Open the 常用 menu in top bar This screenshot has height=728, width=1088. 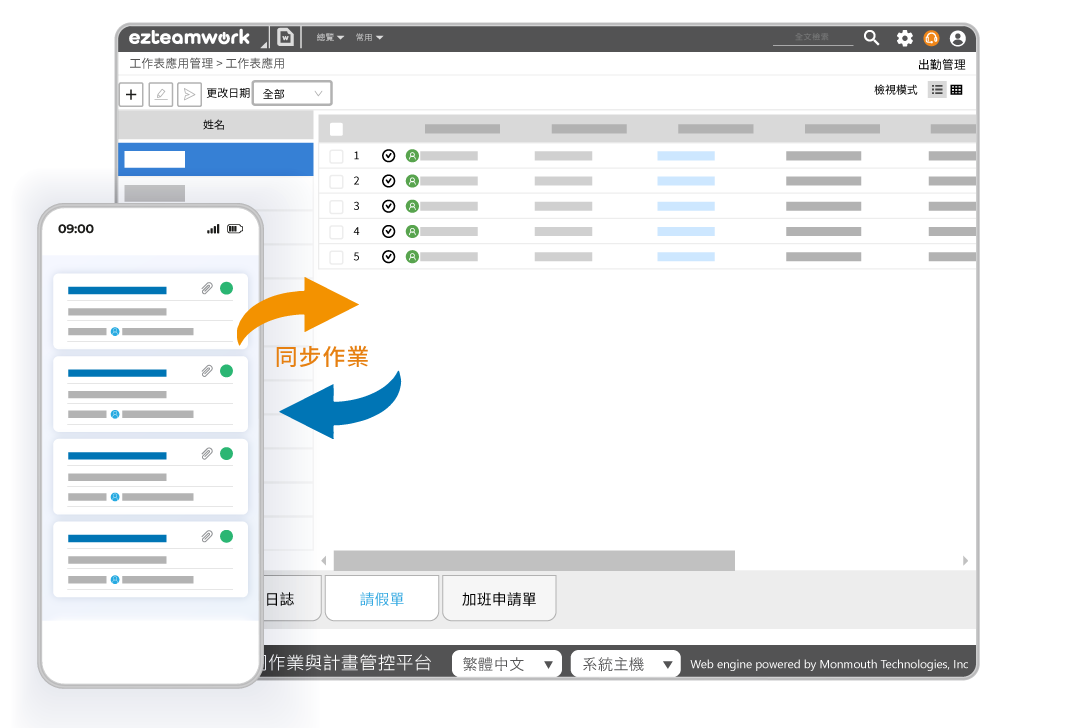tap(368, 38)
